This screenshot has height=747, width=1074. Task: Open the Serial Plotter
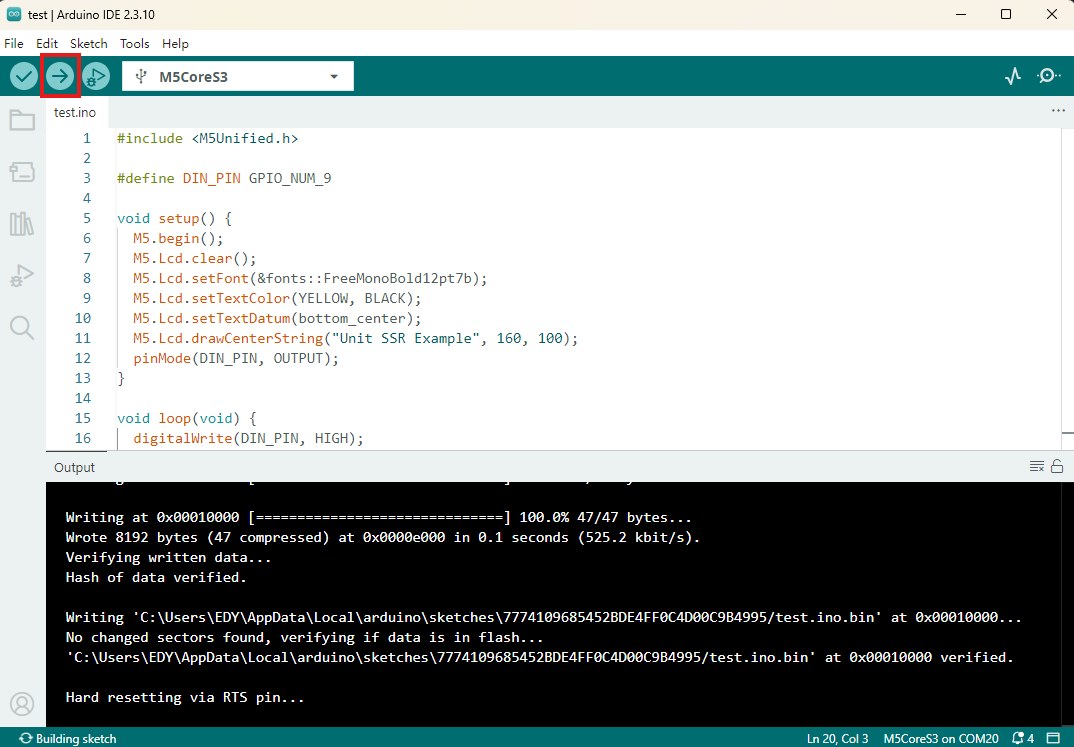[x=1013, y=76]
